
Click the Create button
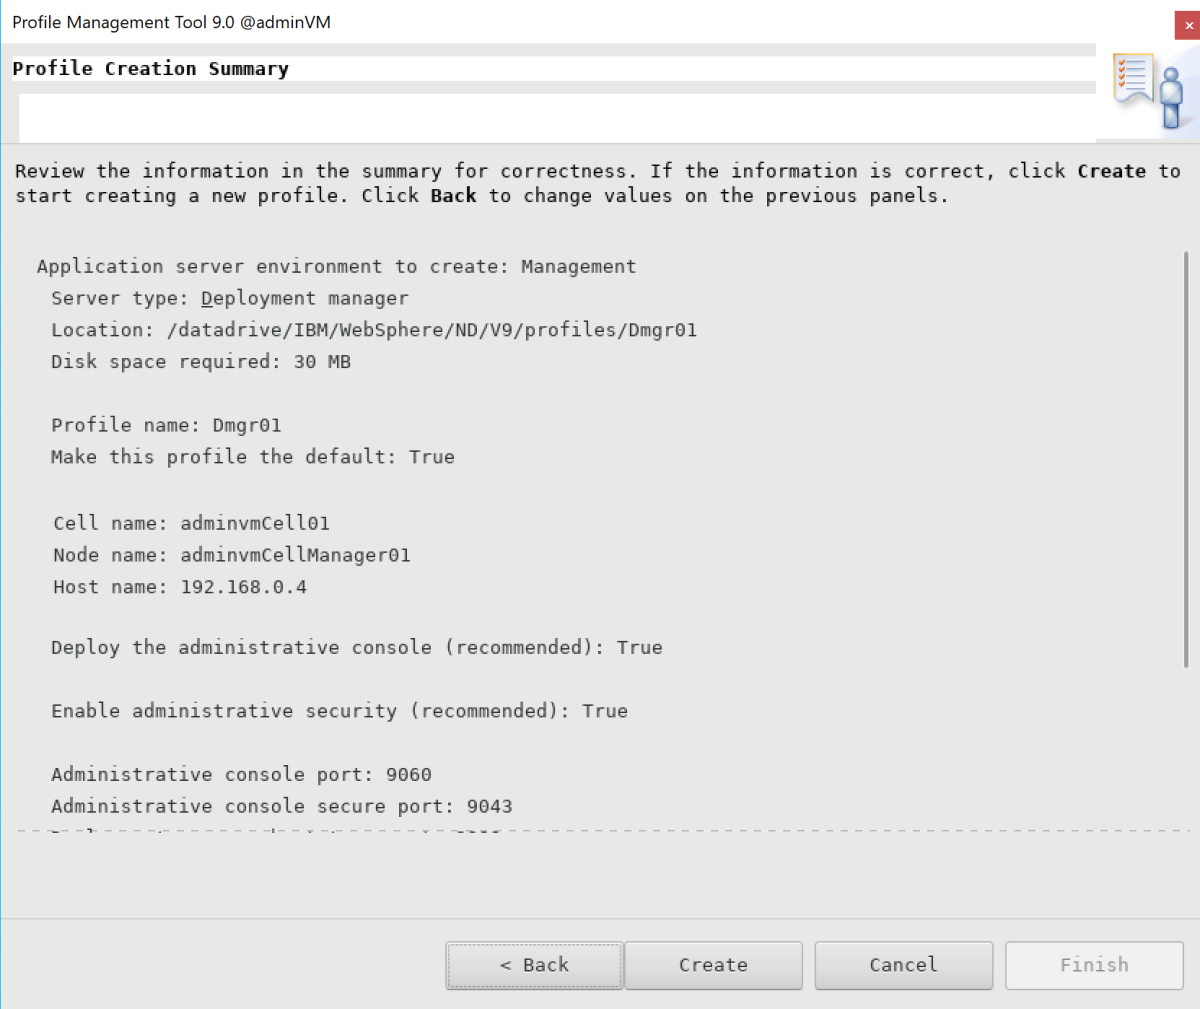click(x=713, y=965)
